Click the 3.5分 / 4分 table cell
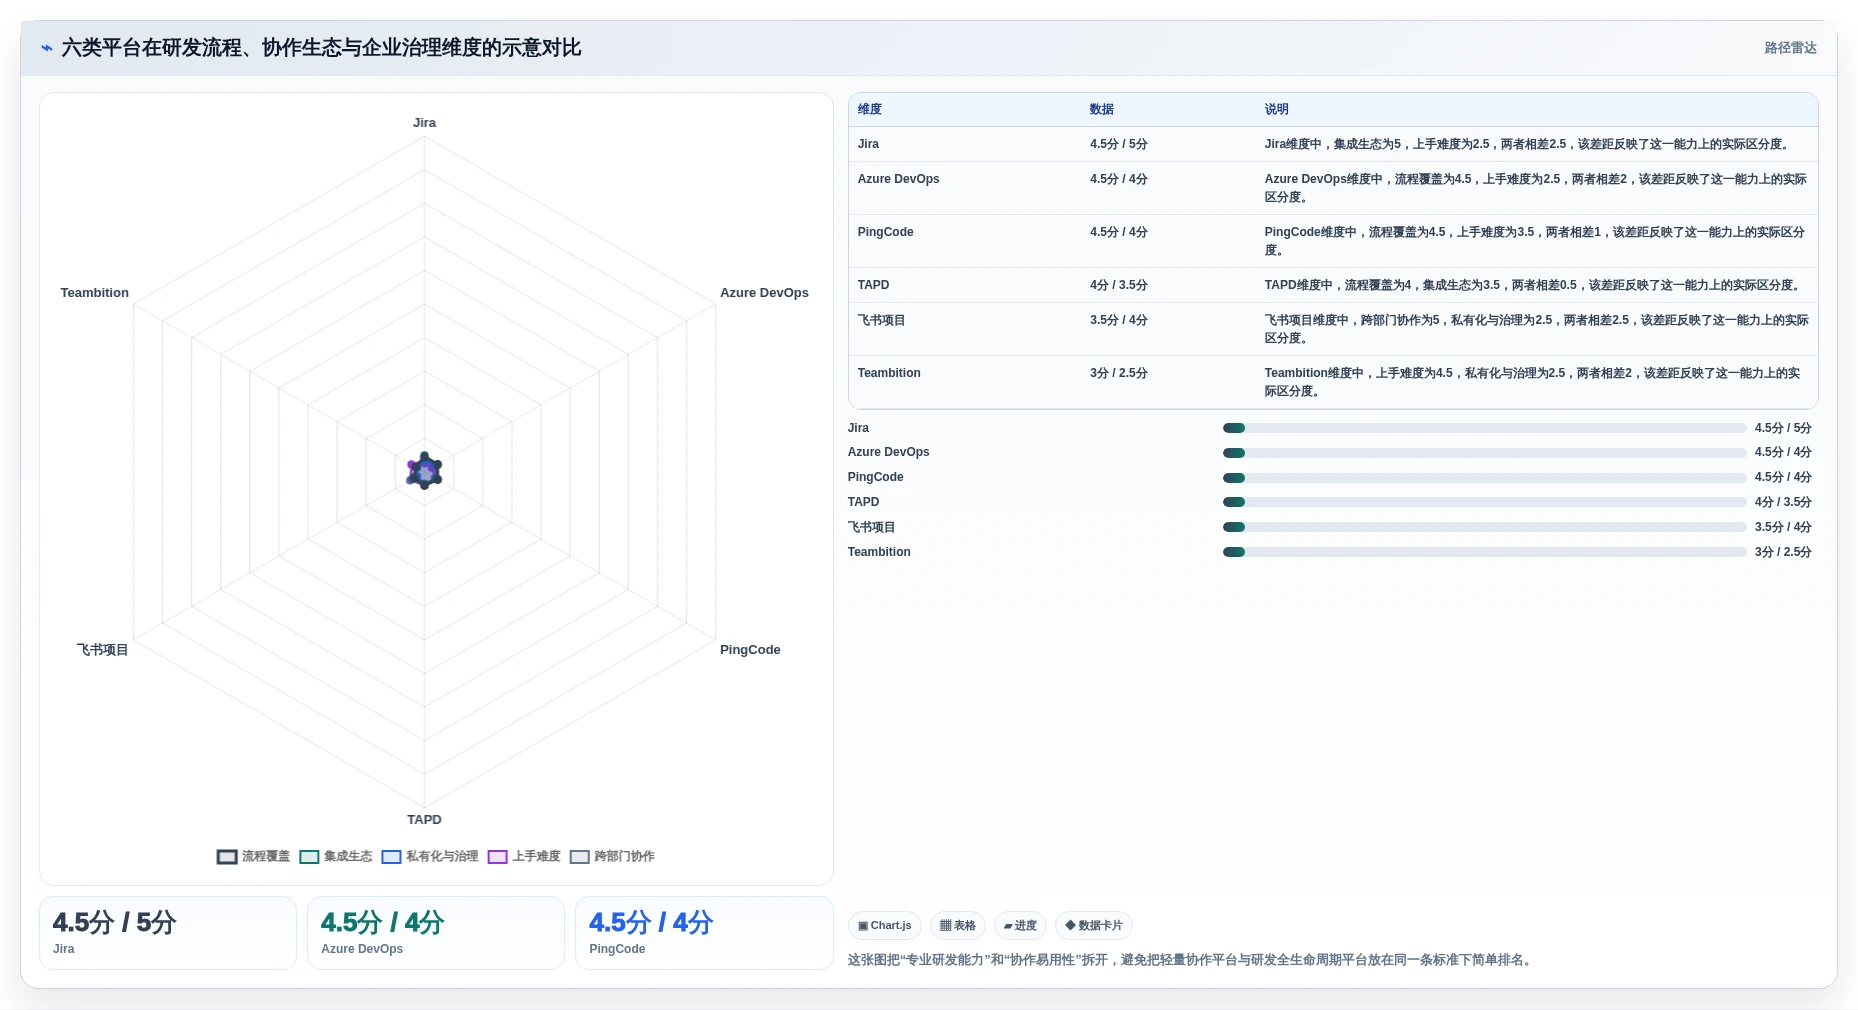The image size is (1858, 1010). pos(1118,320)
